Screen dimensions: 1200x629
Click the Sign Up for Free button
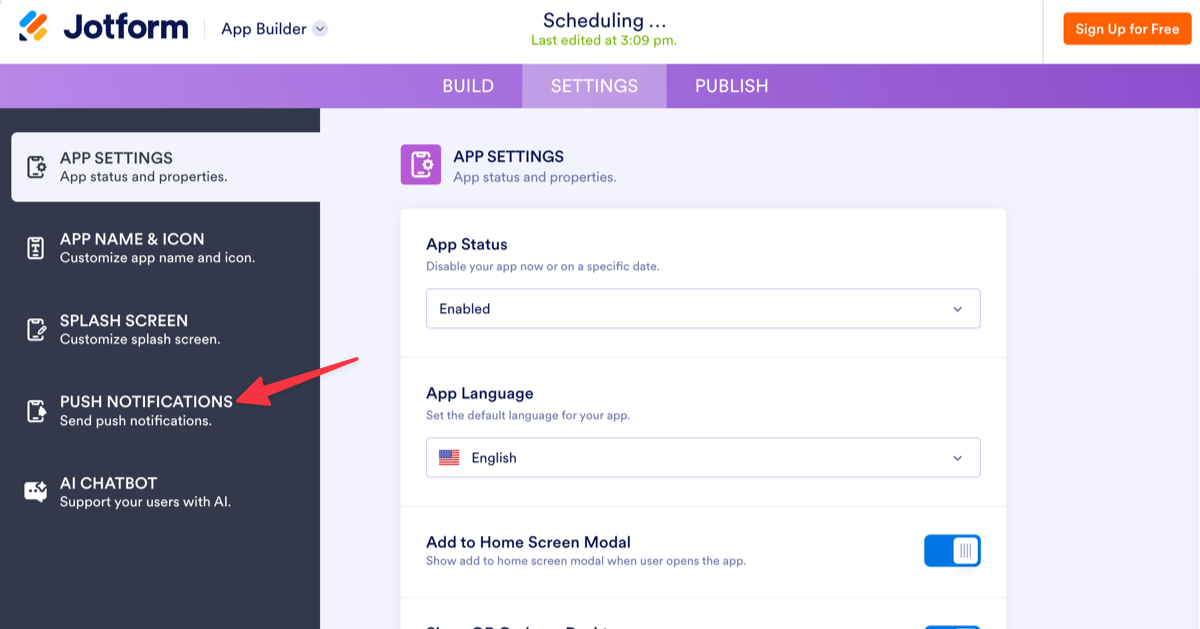(x=1126, y=29)
